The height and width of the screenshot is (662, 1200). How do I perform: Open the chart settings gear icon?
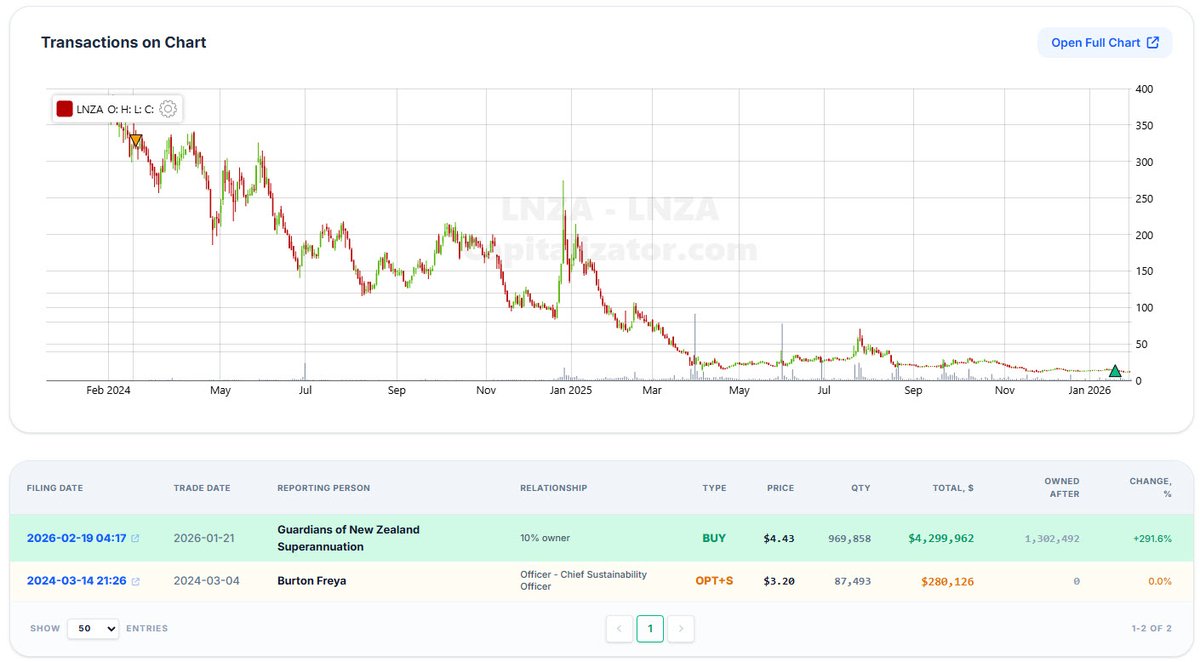[168, 109]
